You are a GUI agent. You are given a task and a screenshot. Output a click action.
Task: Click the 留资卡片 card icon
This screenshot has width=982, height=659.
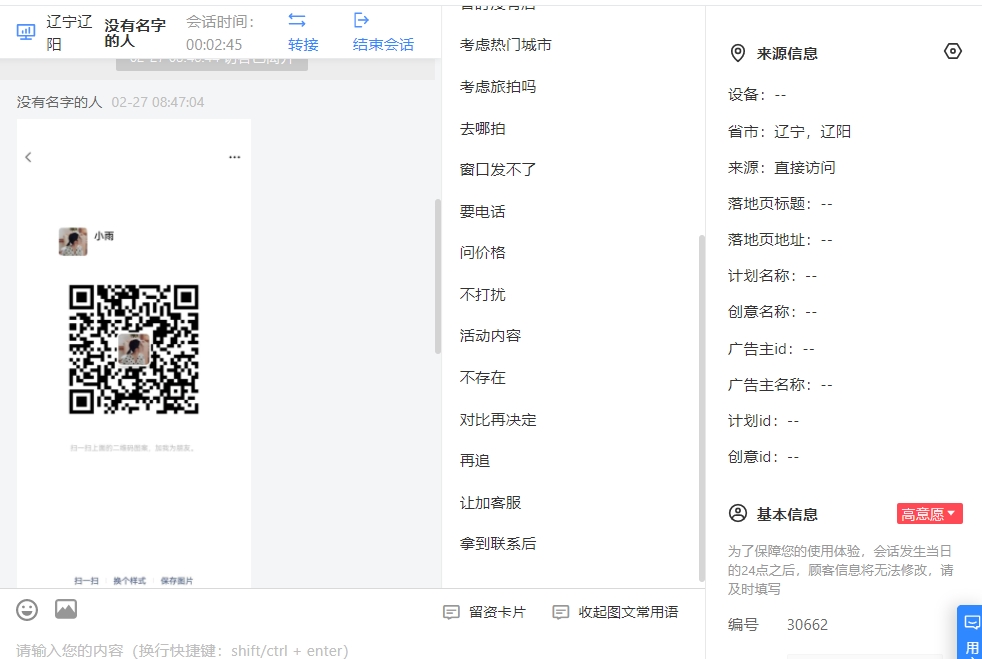pos(451,612)
